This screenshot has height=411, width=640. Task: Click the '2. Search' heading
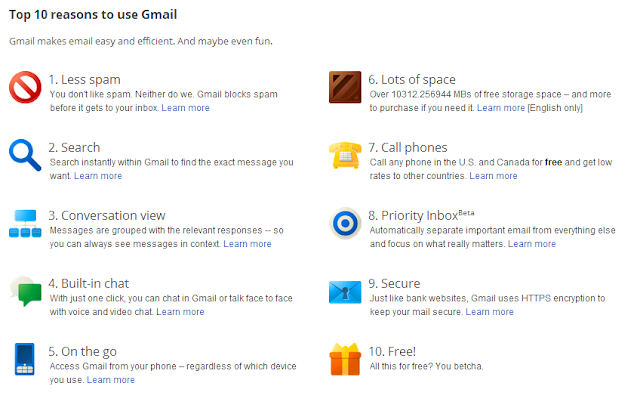click(x=74, y=147)
